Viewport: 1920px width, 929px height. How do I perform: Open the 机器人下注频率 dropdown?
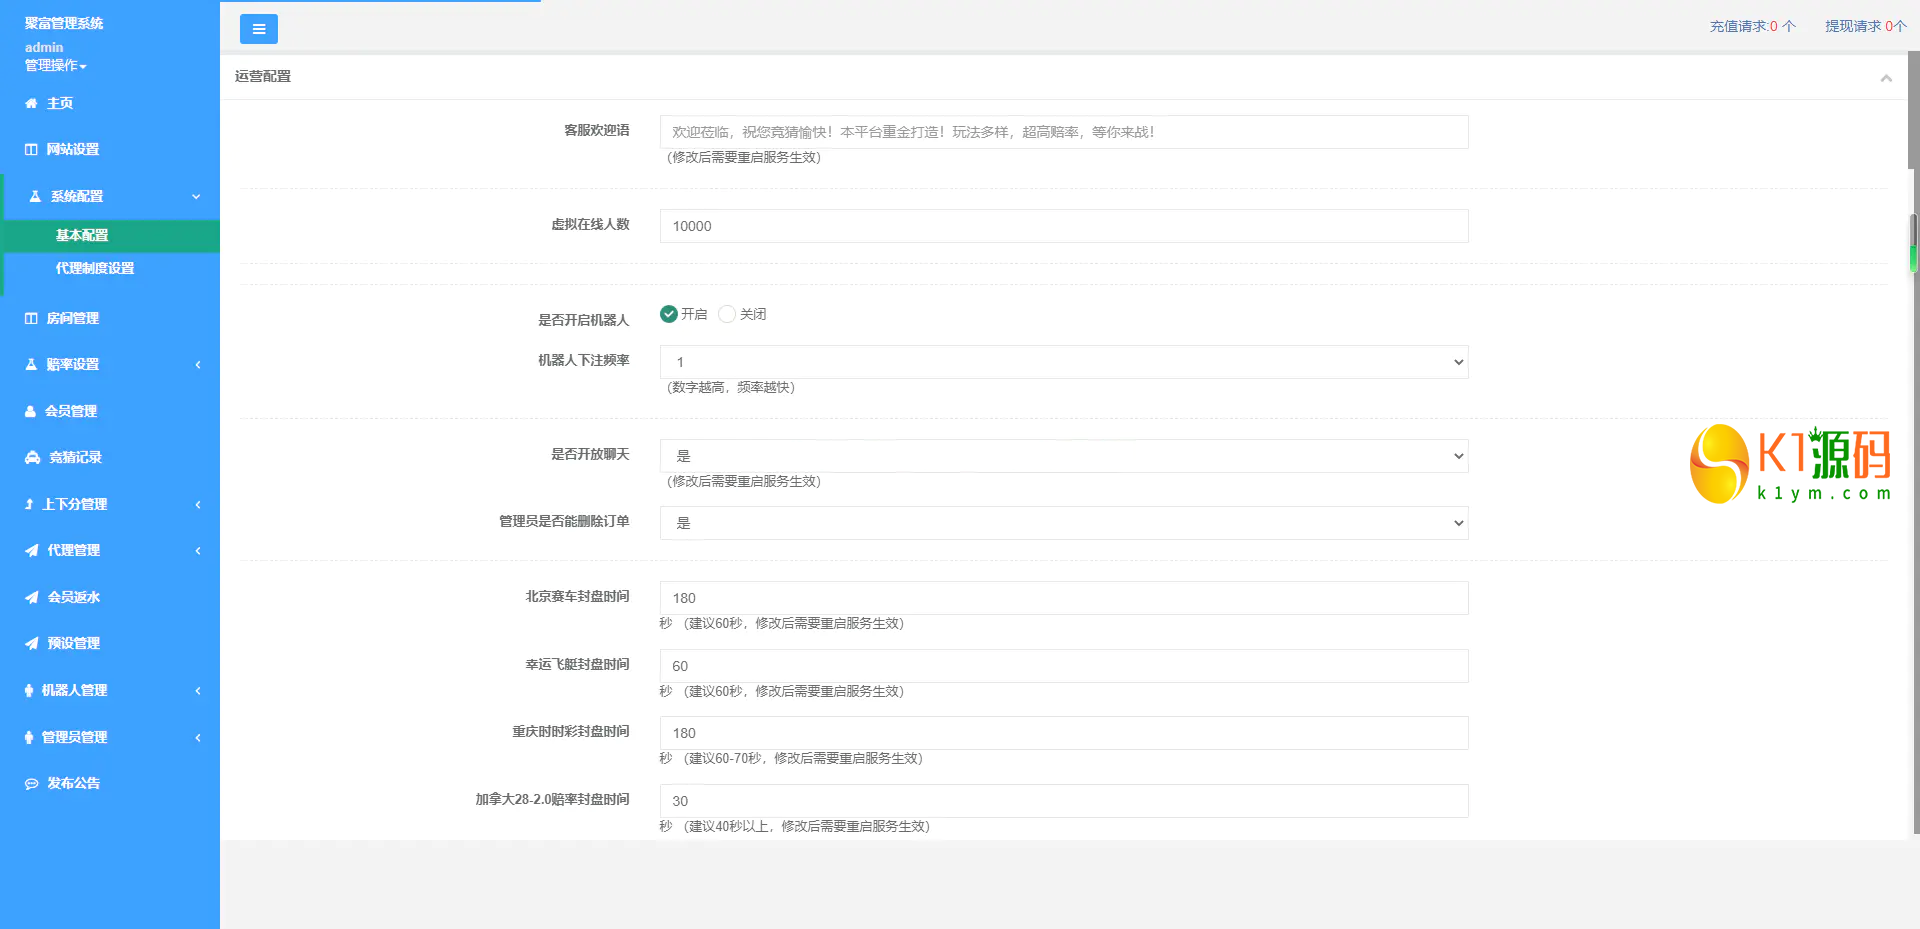pos(1063,362)
